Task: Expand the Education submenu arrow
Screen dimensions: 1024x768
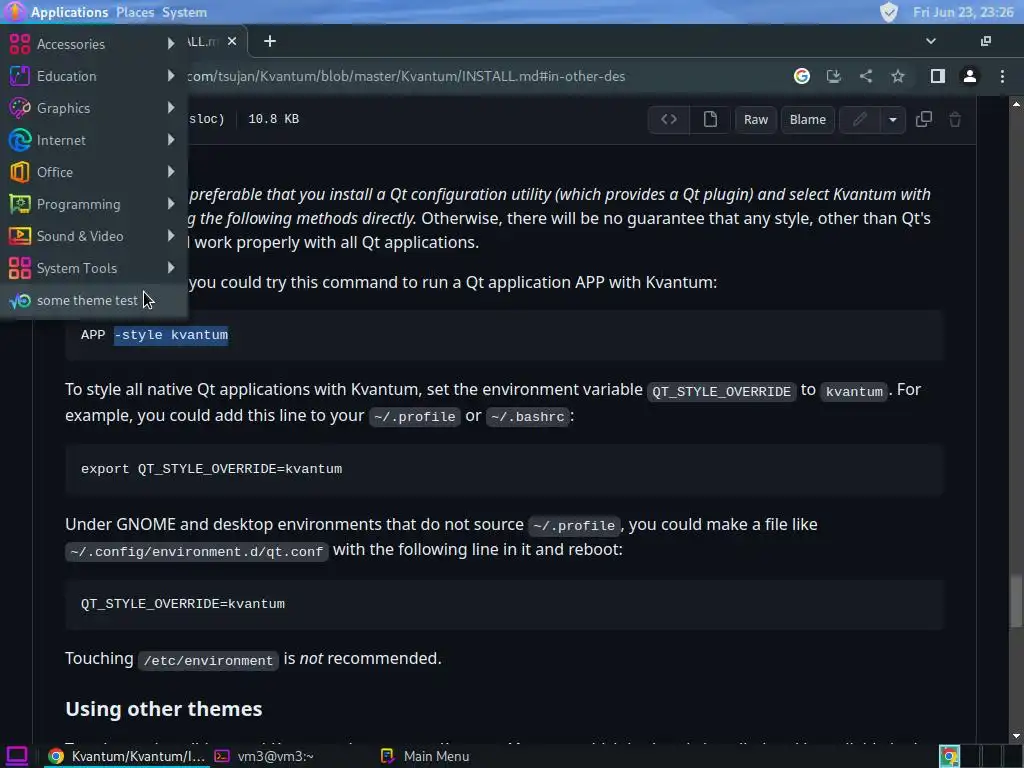Action: tap(171, 76)
